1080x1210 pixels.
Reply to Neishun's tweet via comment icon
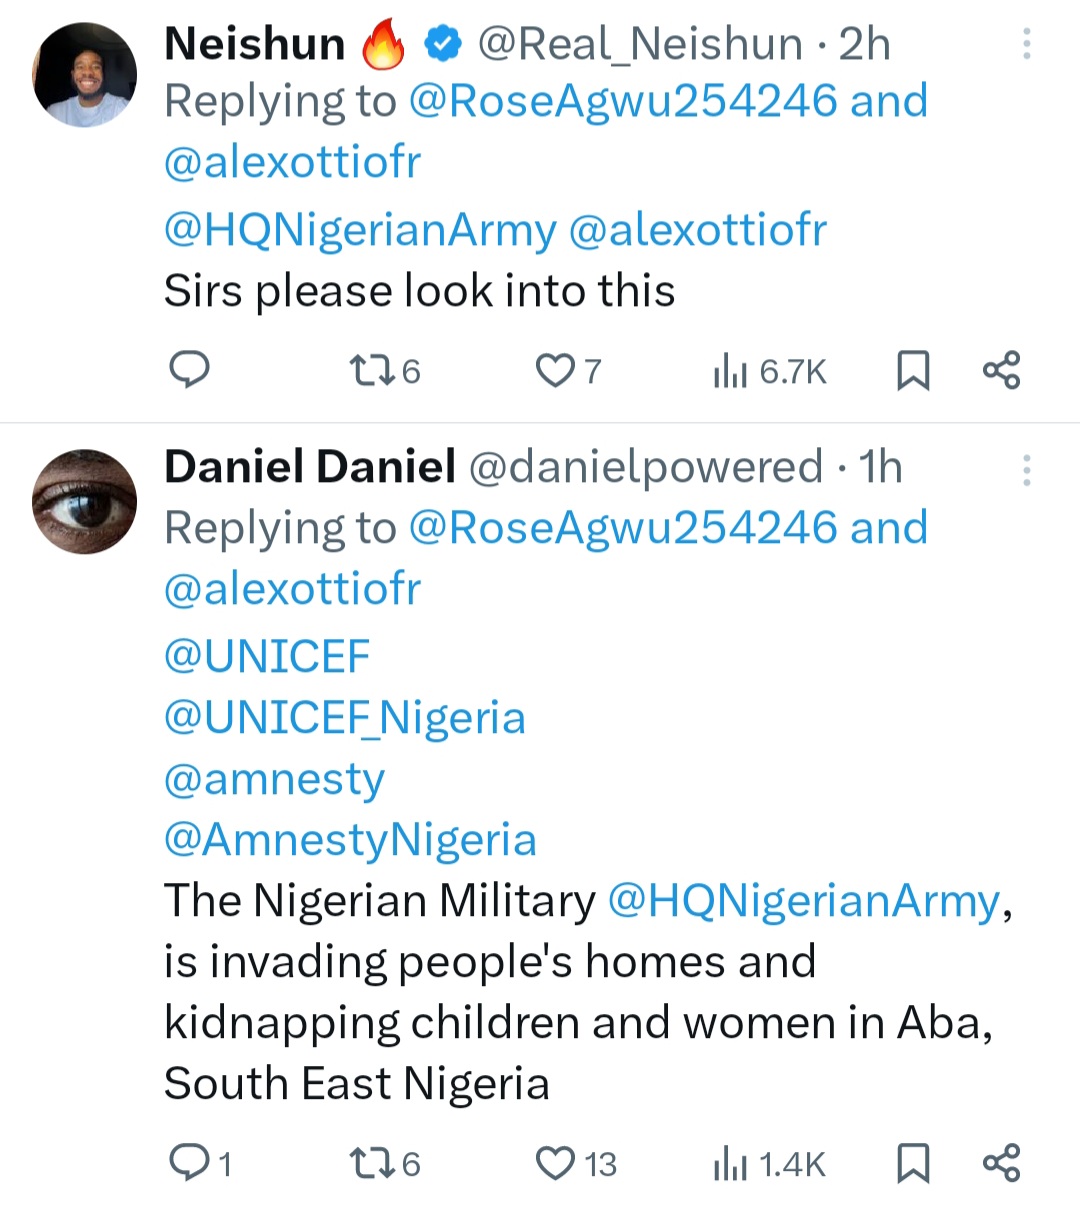pos(189,370)
